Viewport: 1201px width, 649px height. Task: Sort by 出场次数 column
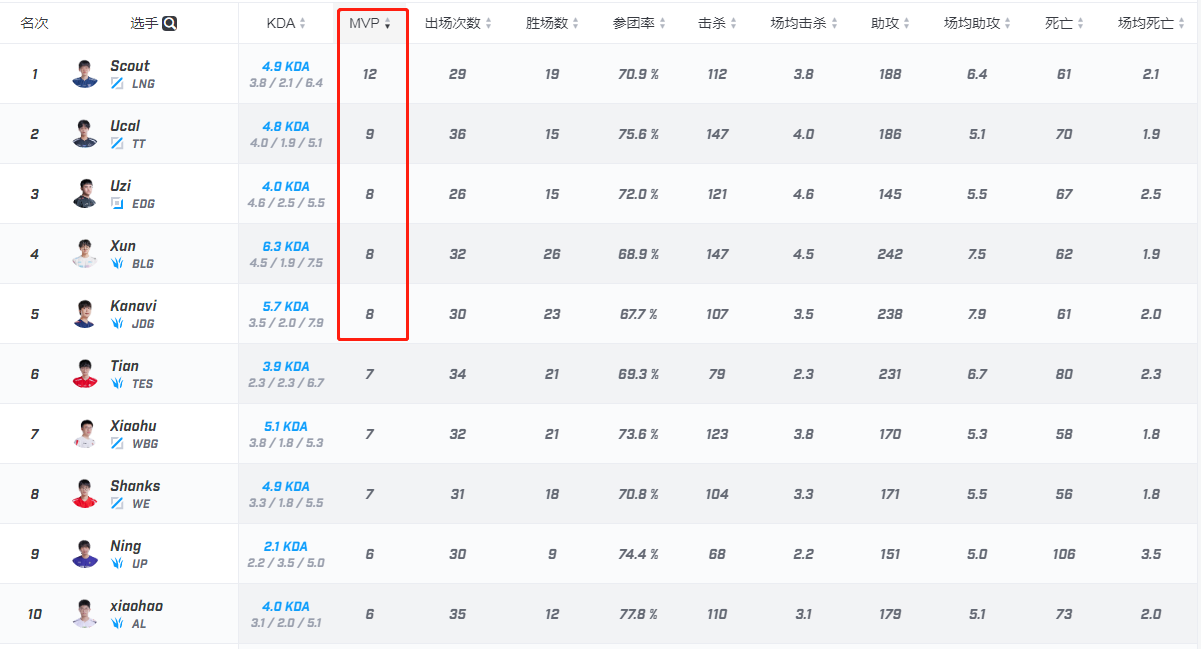(457, 23)
